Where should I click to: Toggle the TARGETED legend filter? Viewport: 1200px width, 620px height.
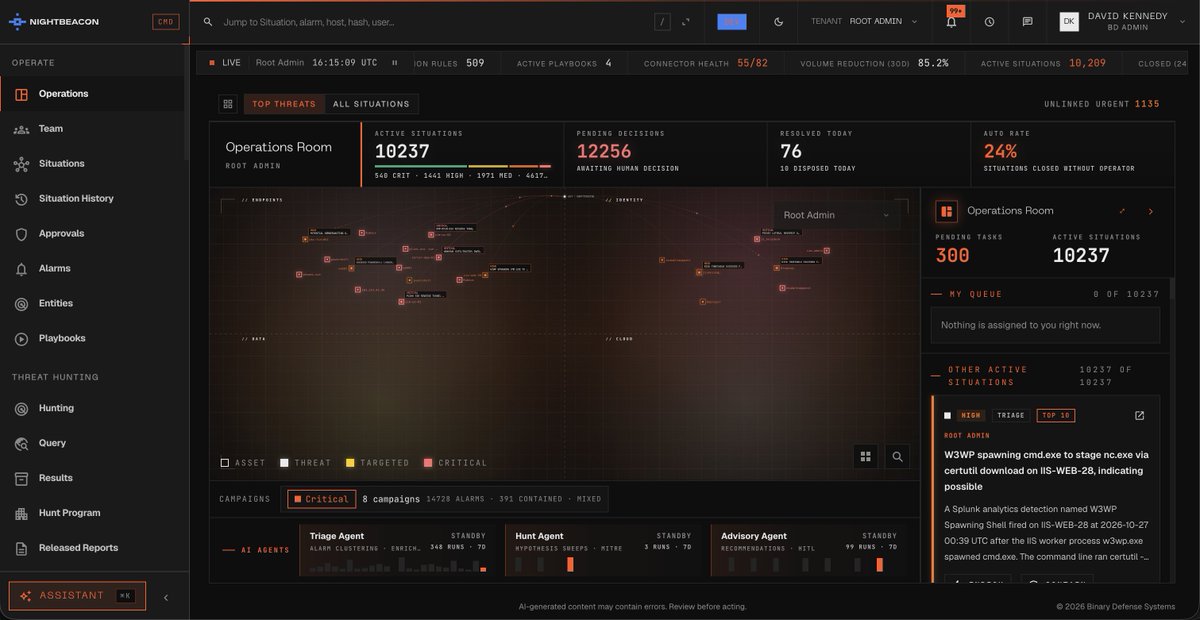point(378,463)
